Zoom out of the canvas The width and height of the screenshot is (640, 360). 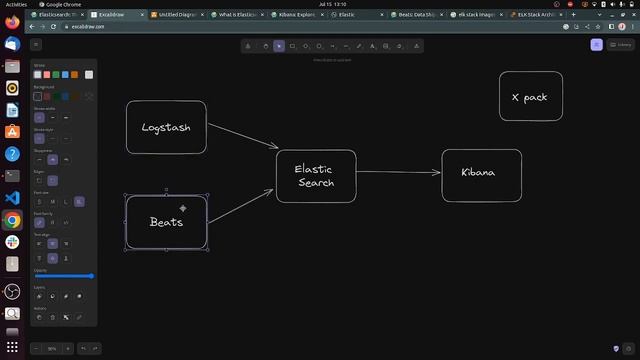[x=36, y=349]
